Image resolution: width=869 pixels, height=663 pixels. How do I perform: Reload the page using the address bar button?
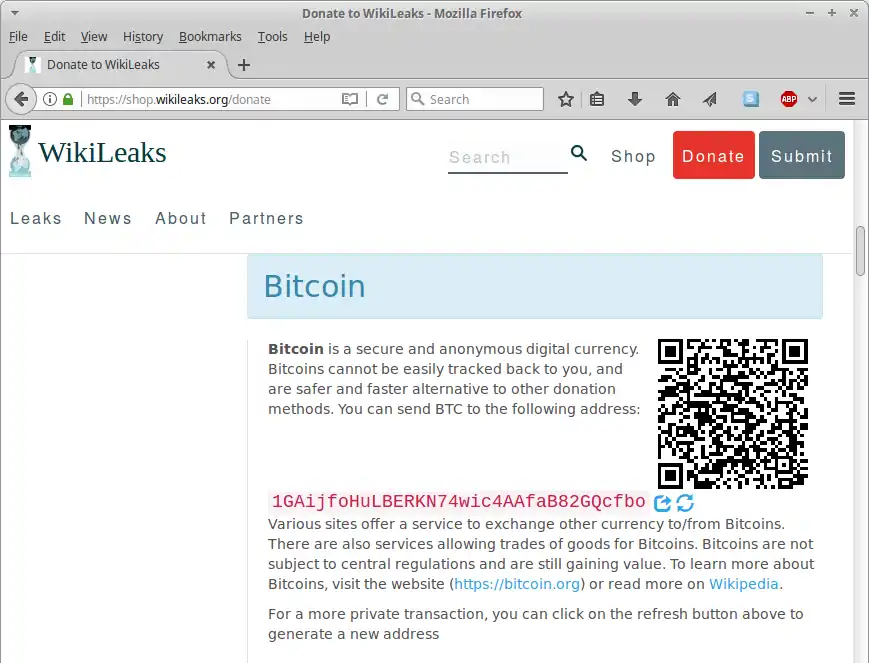point(382,99)
